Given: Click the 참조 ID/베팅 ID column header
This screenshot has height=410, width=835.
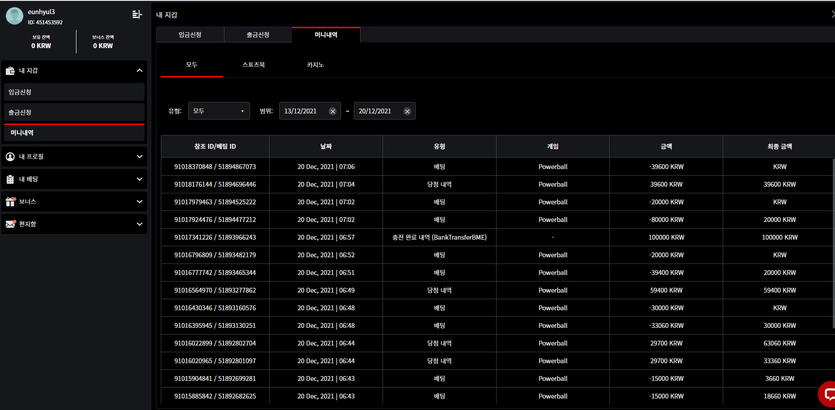Looking at the screenshot, I should [x=215, y=146].
